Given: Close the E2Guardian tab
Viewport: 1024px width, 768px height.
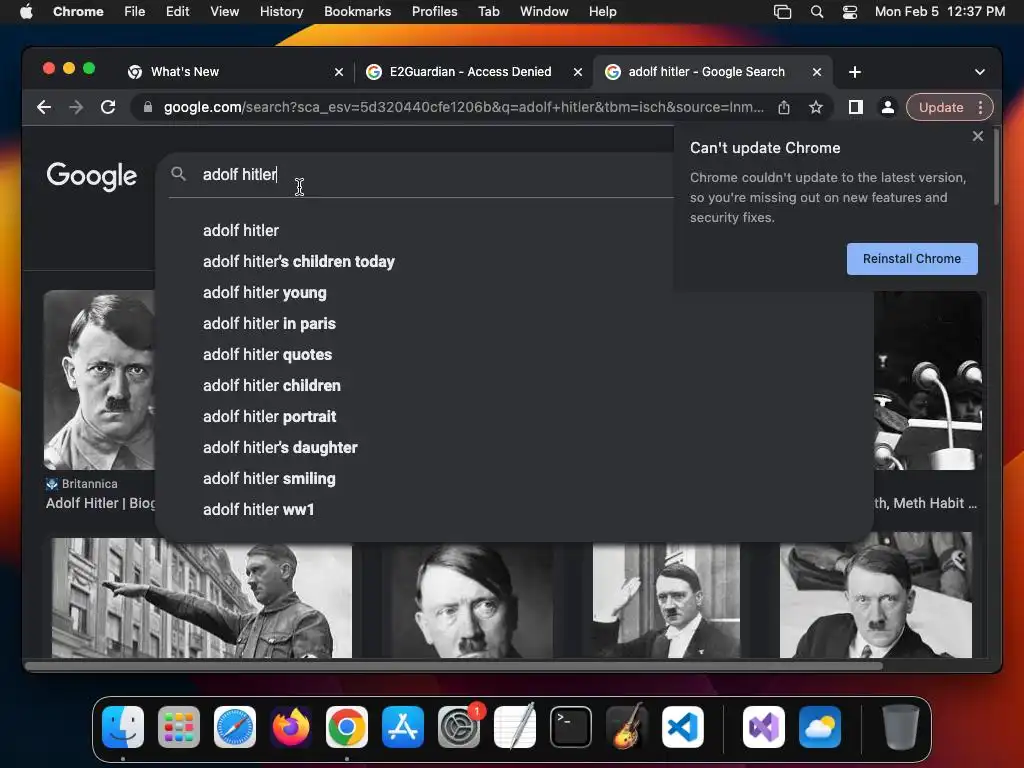Looking at the screenshot, I should (x=578, y=72).
